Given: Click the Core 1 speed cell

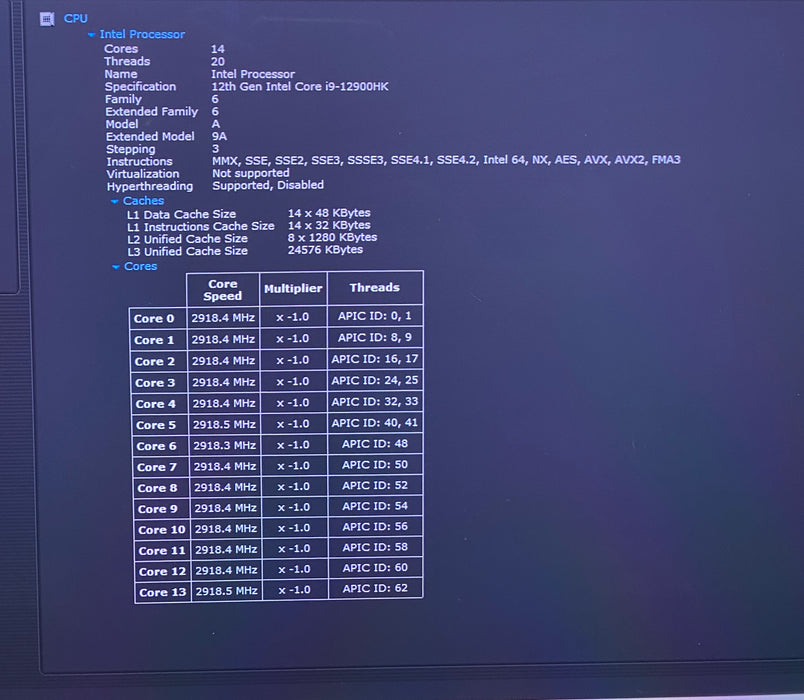Looking at the screenshot, I should tap(224, 339).
